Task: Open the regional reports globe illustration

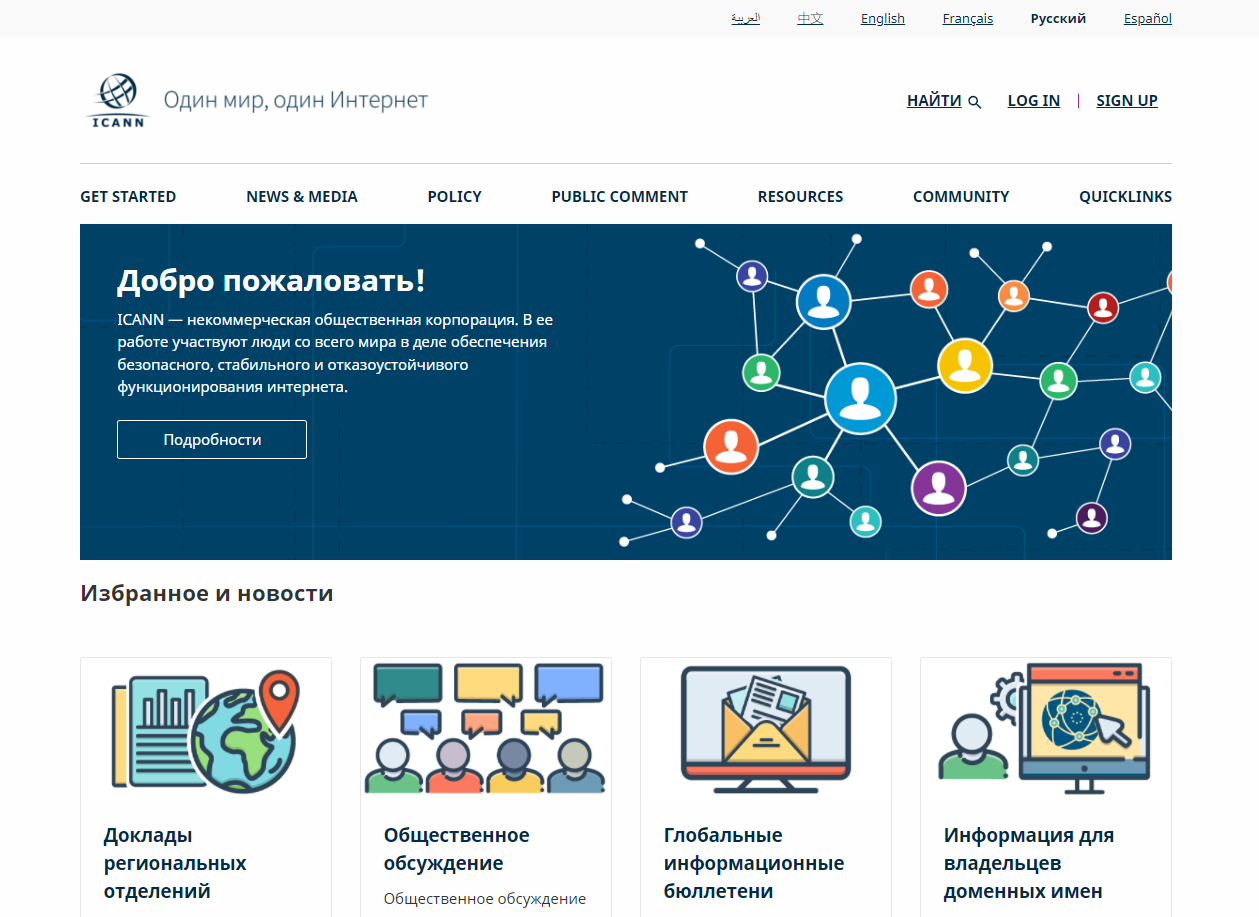Action: 206,730
